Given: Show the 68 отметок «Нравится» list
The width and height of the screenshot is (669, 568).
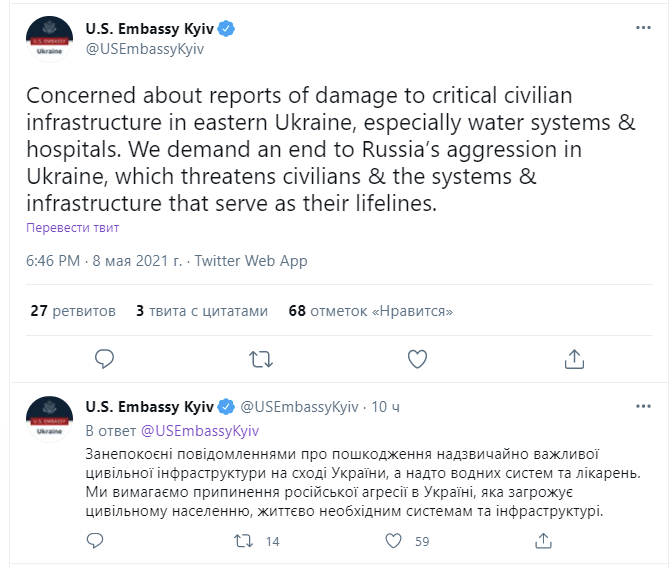Looking at the screenshot, I should coord(370,310).
